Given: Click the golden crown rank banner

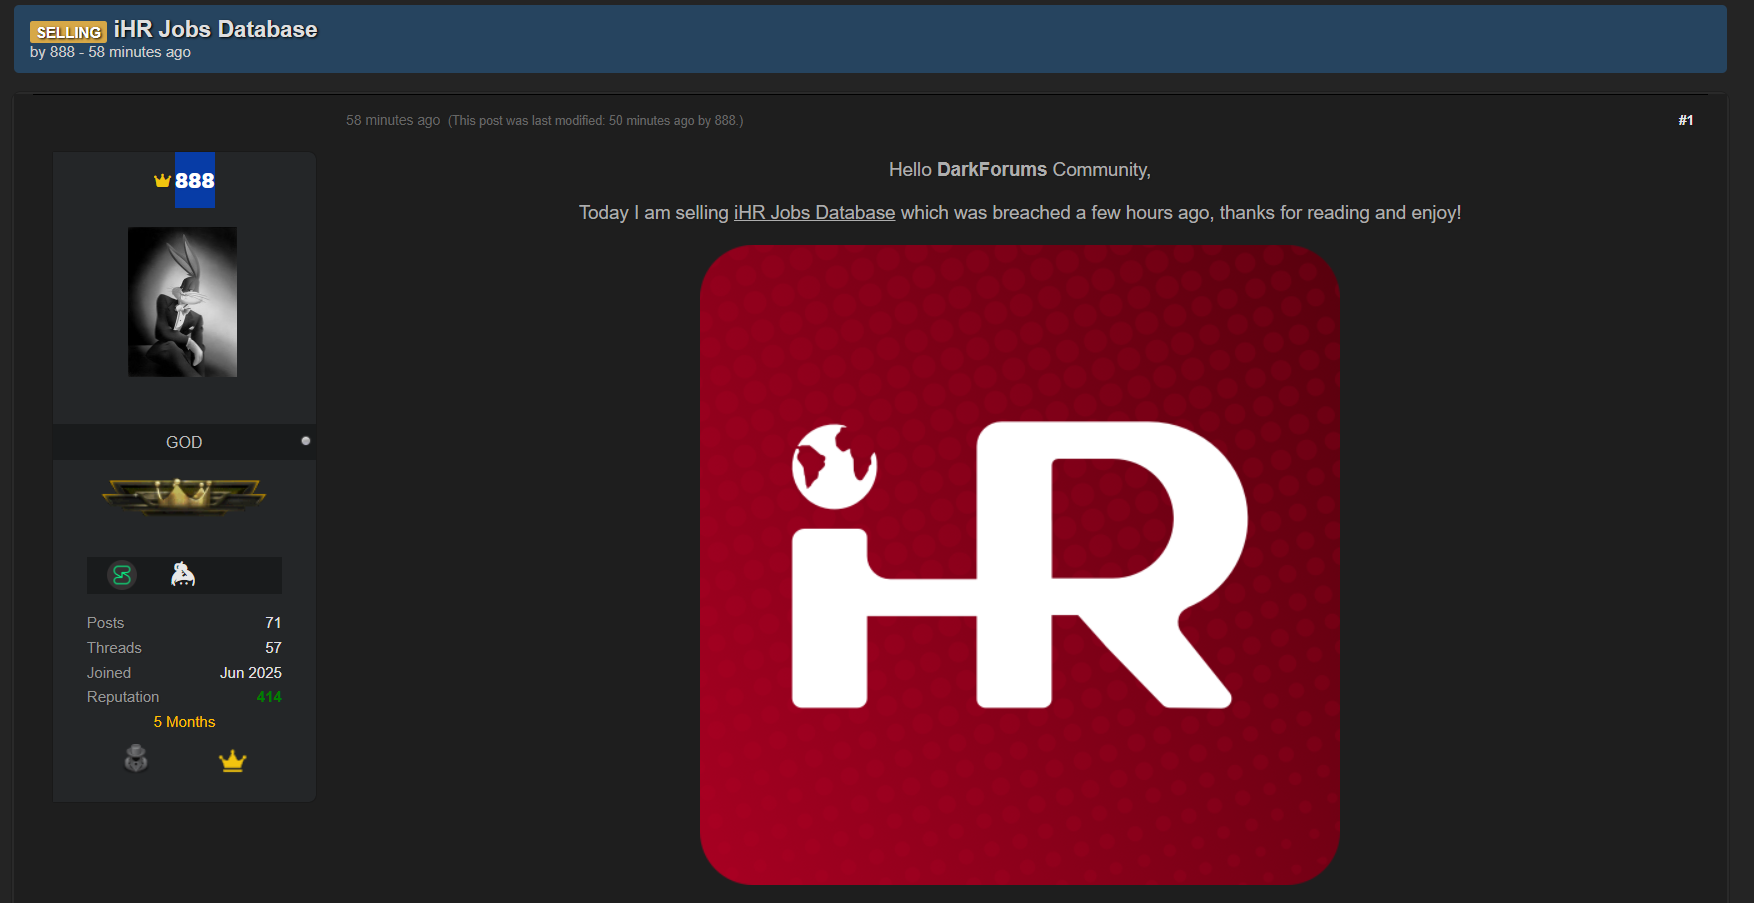Looking at the screenshot, I should tap(184, 494).
